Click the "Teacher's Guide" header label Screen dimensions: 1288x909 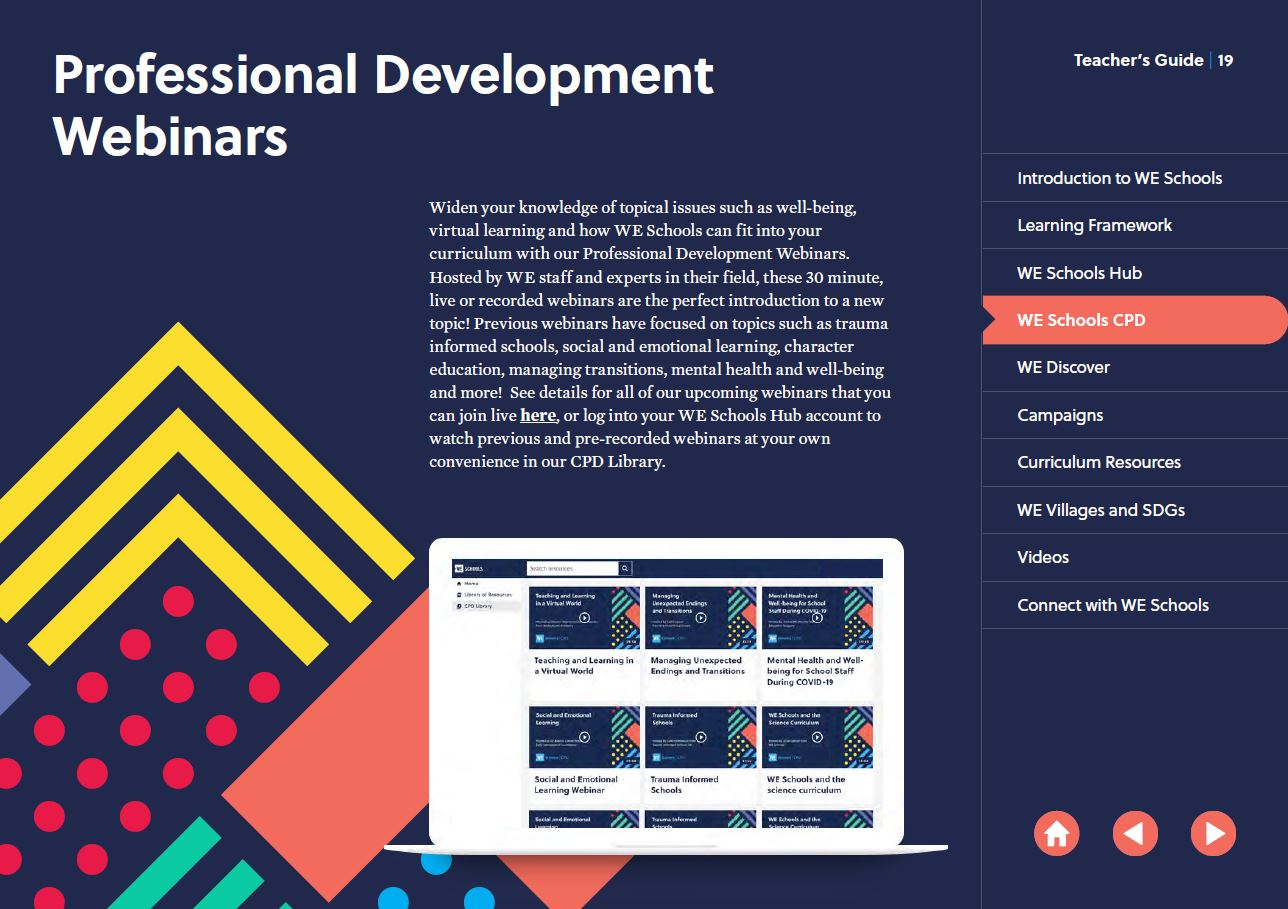tap(1138, 60)
